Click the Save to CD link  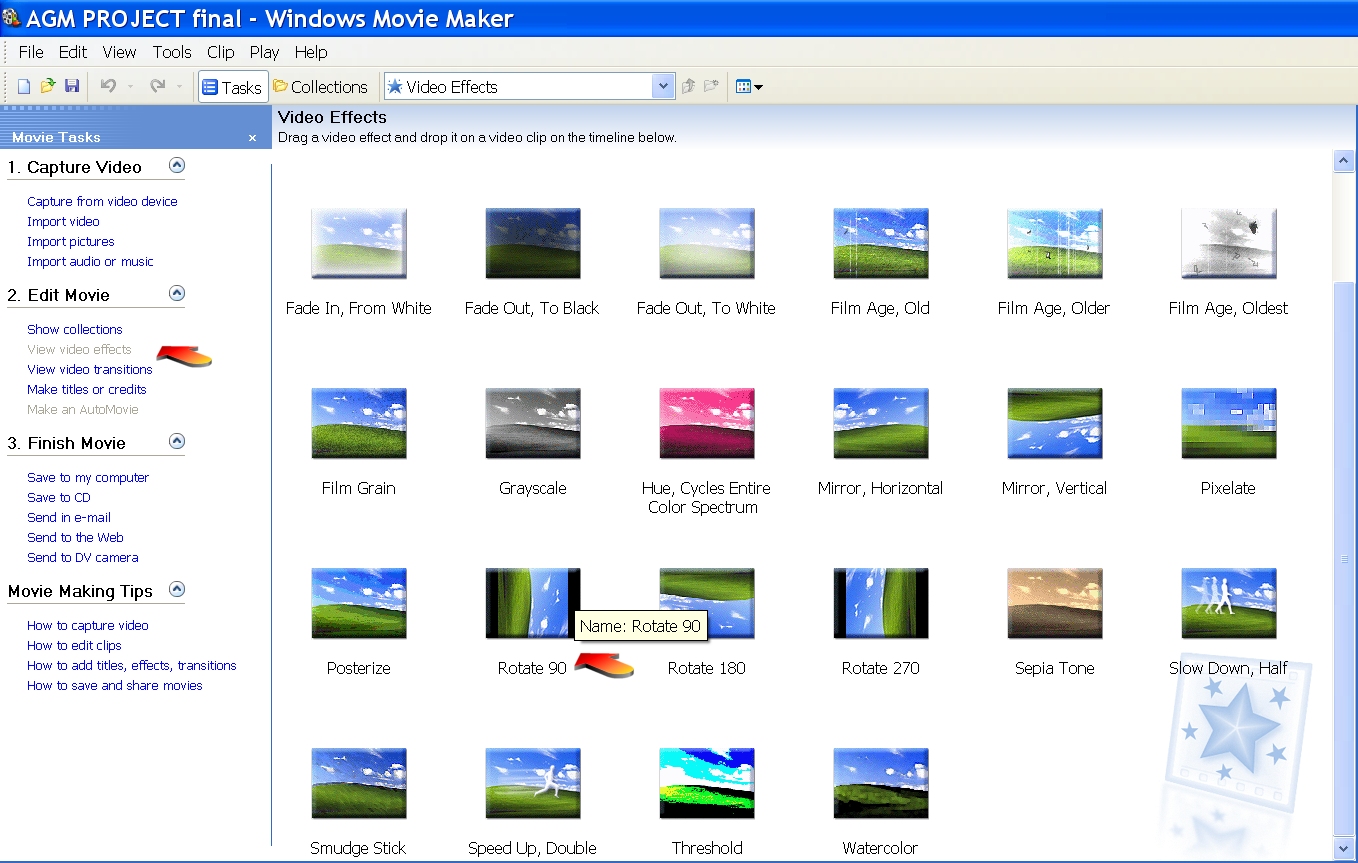coord(59,497)
